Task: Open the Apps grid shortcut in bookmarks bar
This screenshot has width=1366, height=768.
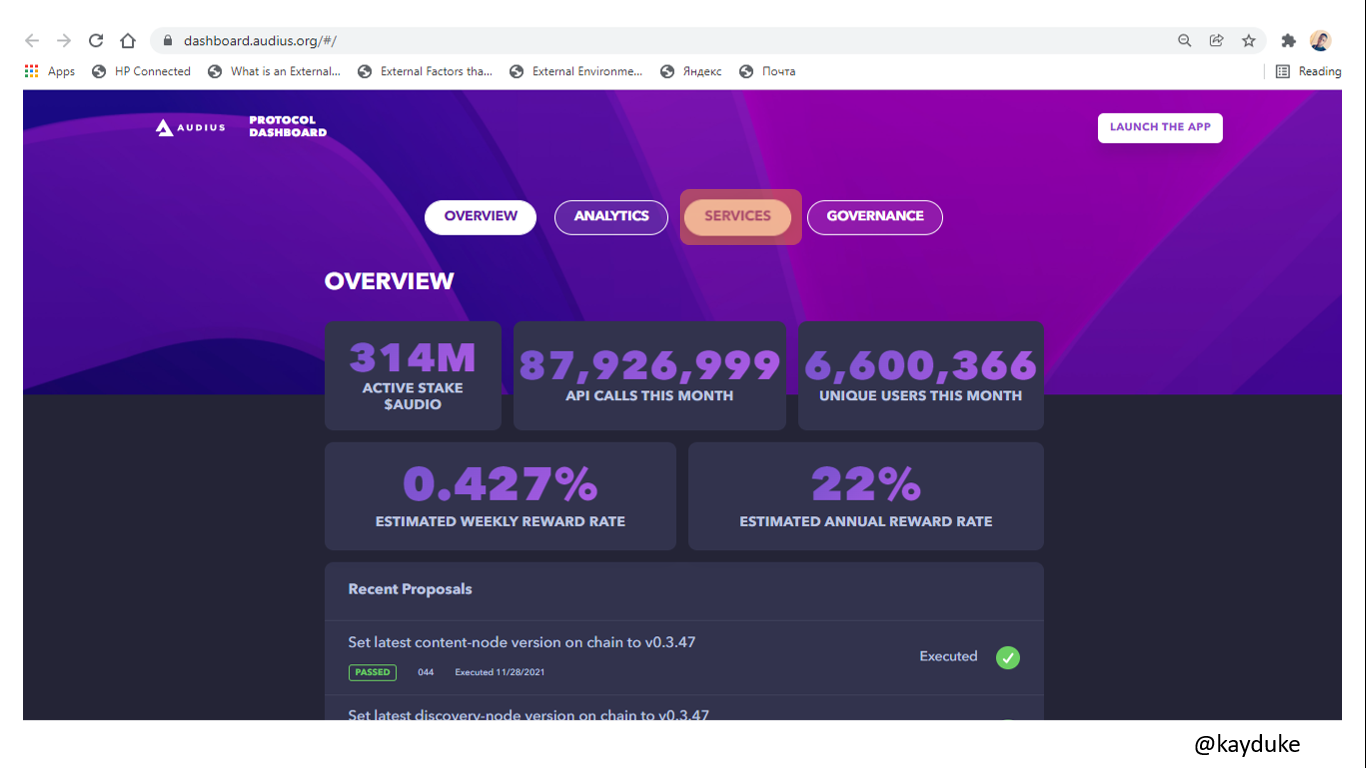Action: [x=50, y=71]
